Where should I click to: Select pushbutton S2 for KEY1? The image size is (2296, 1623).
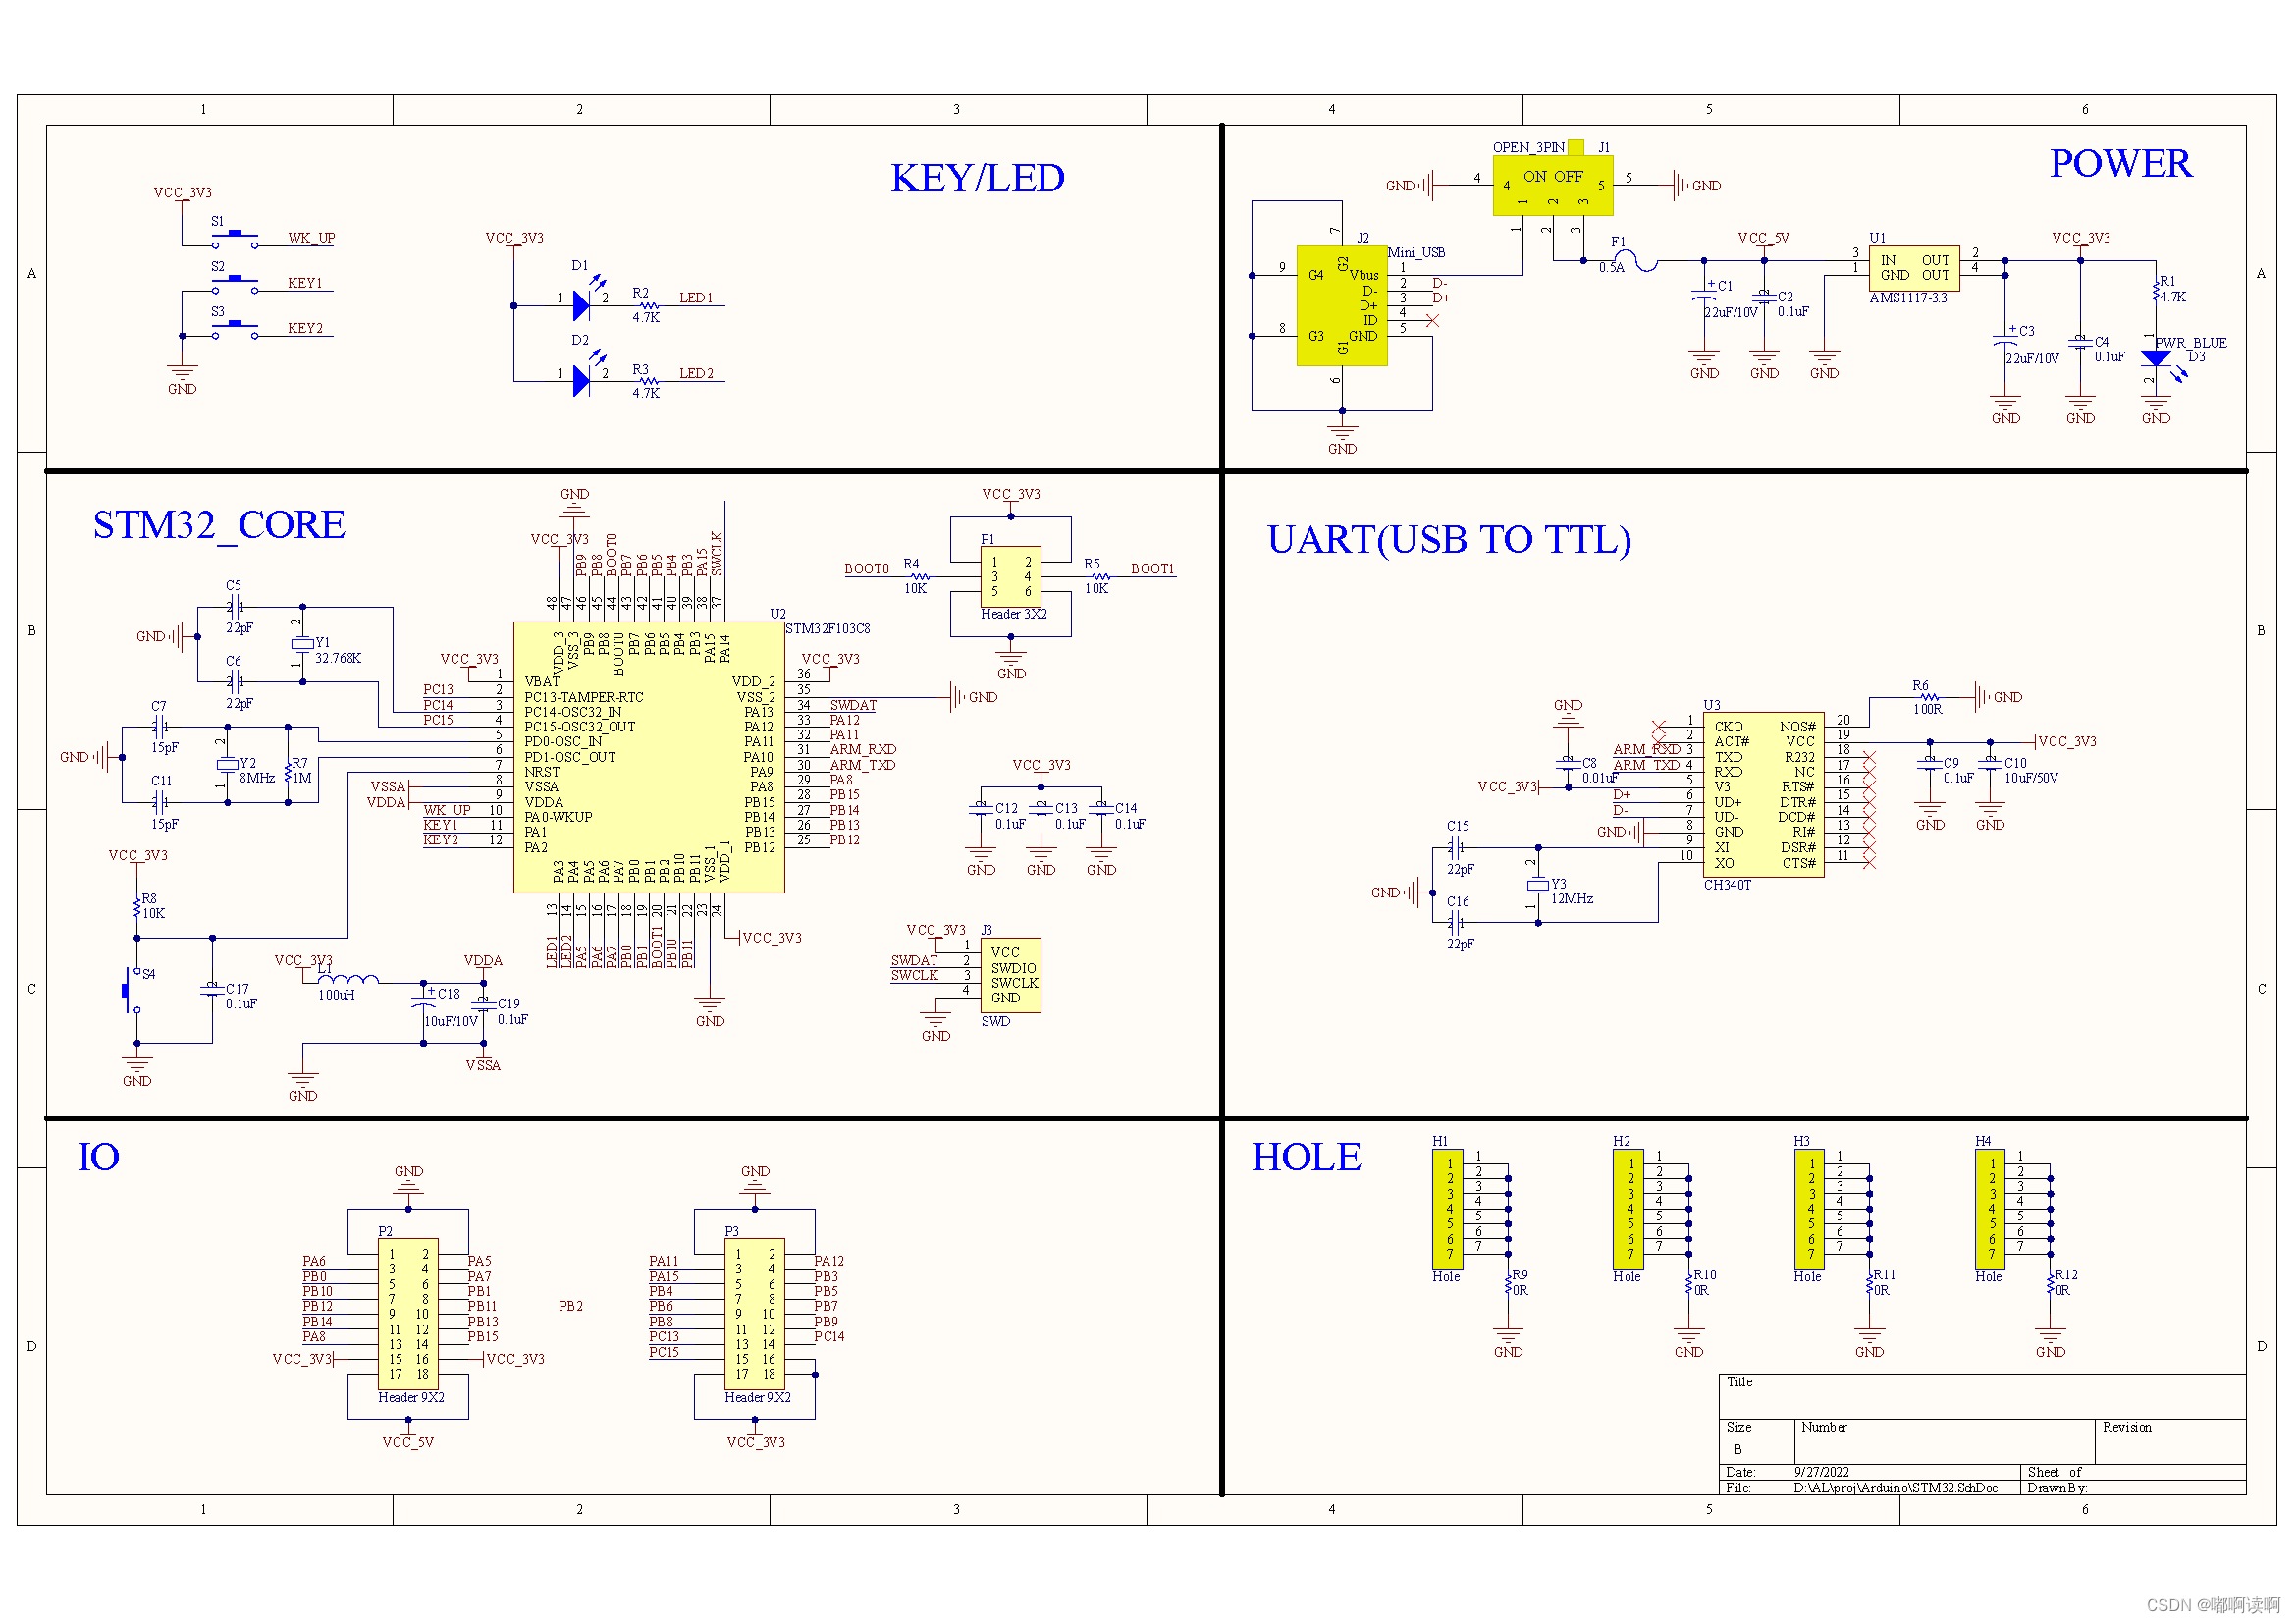[x=234, y=284]
